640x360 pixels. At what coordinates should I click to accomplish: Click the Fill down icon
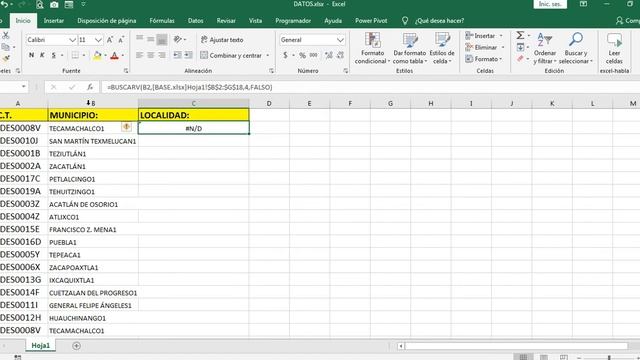click(x=520, y=47)
